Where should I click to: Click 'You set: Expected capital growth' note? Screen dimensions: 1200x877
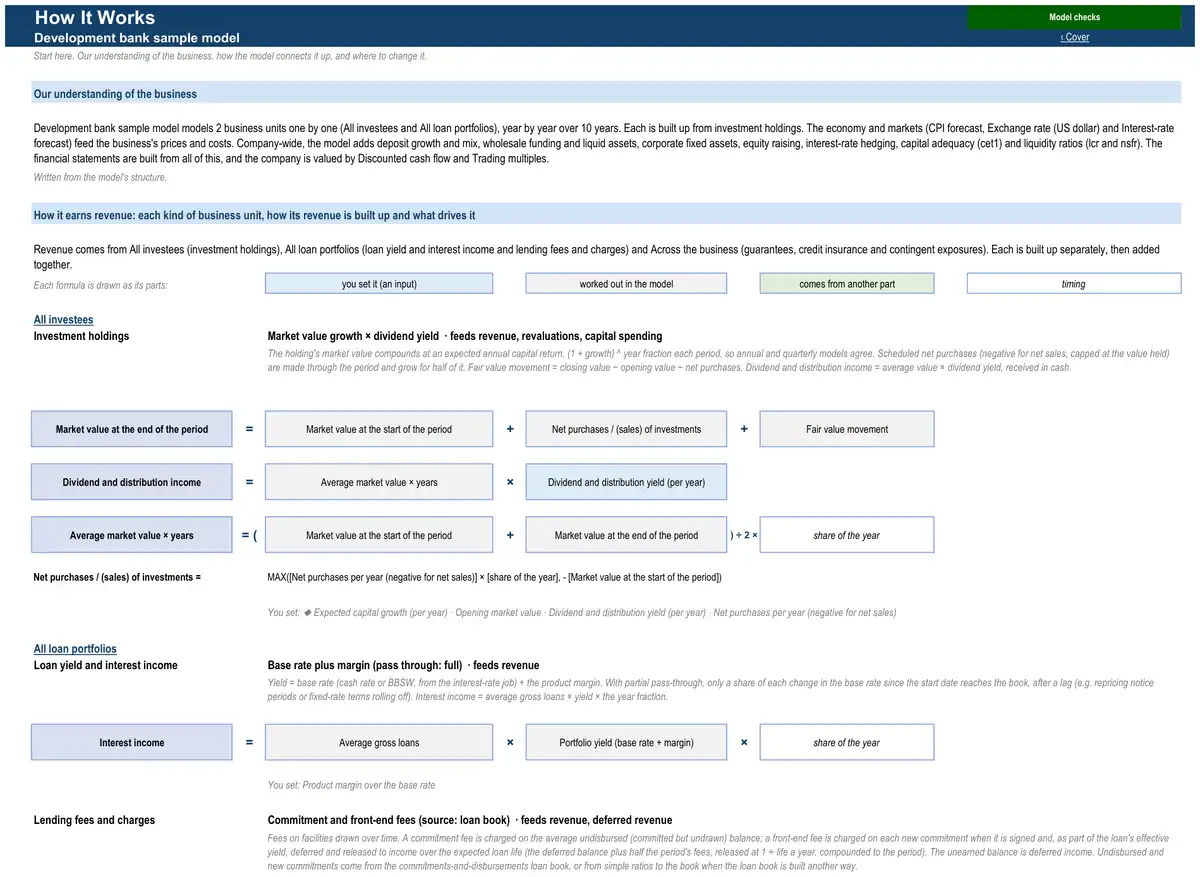(x=582, y=612)
